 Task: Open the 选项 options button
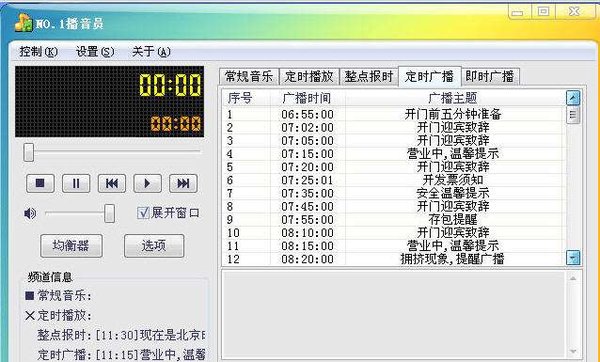(x=154, y=246)
